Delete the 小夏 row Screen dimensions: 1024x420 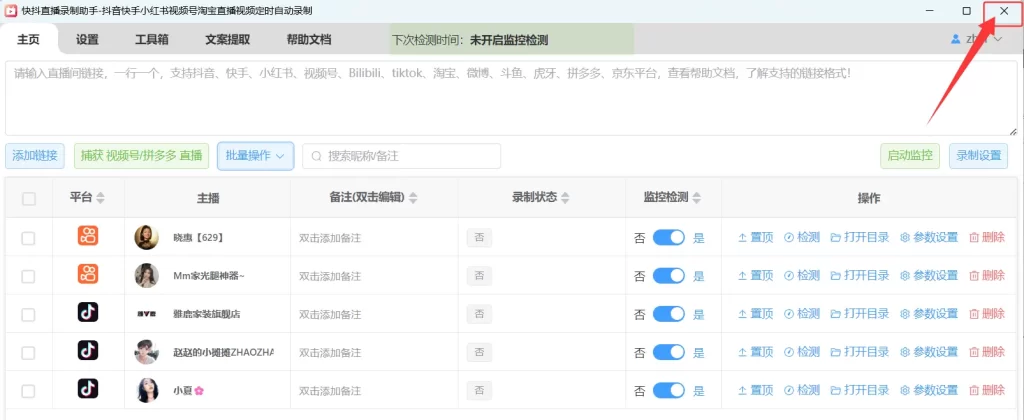987,391
